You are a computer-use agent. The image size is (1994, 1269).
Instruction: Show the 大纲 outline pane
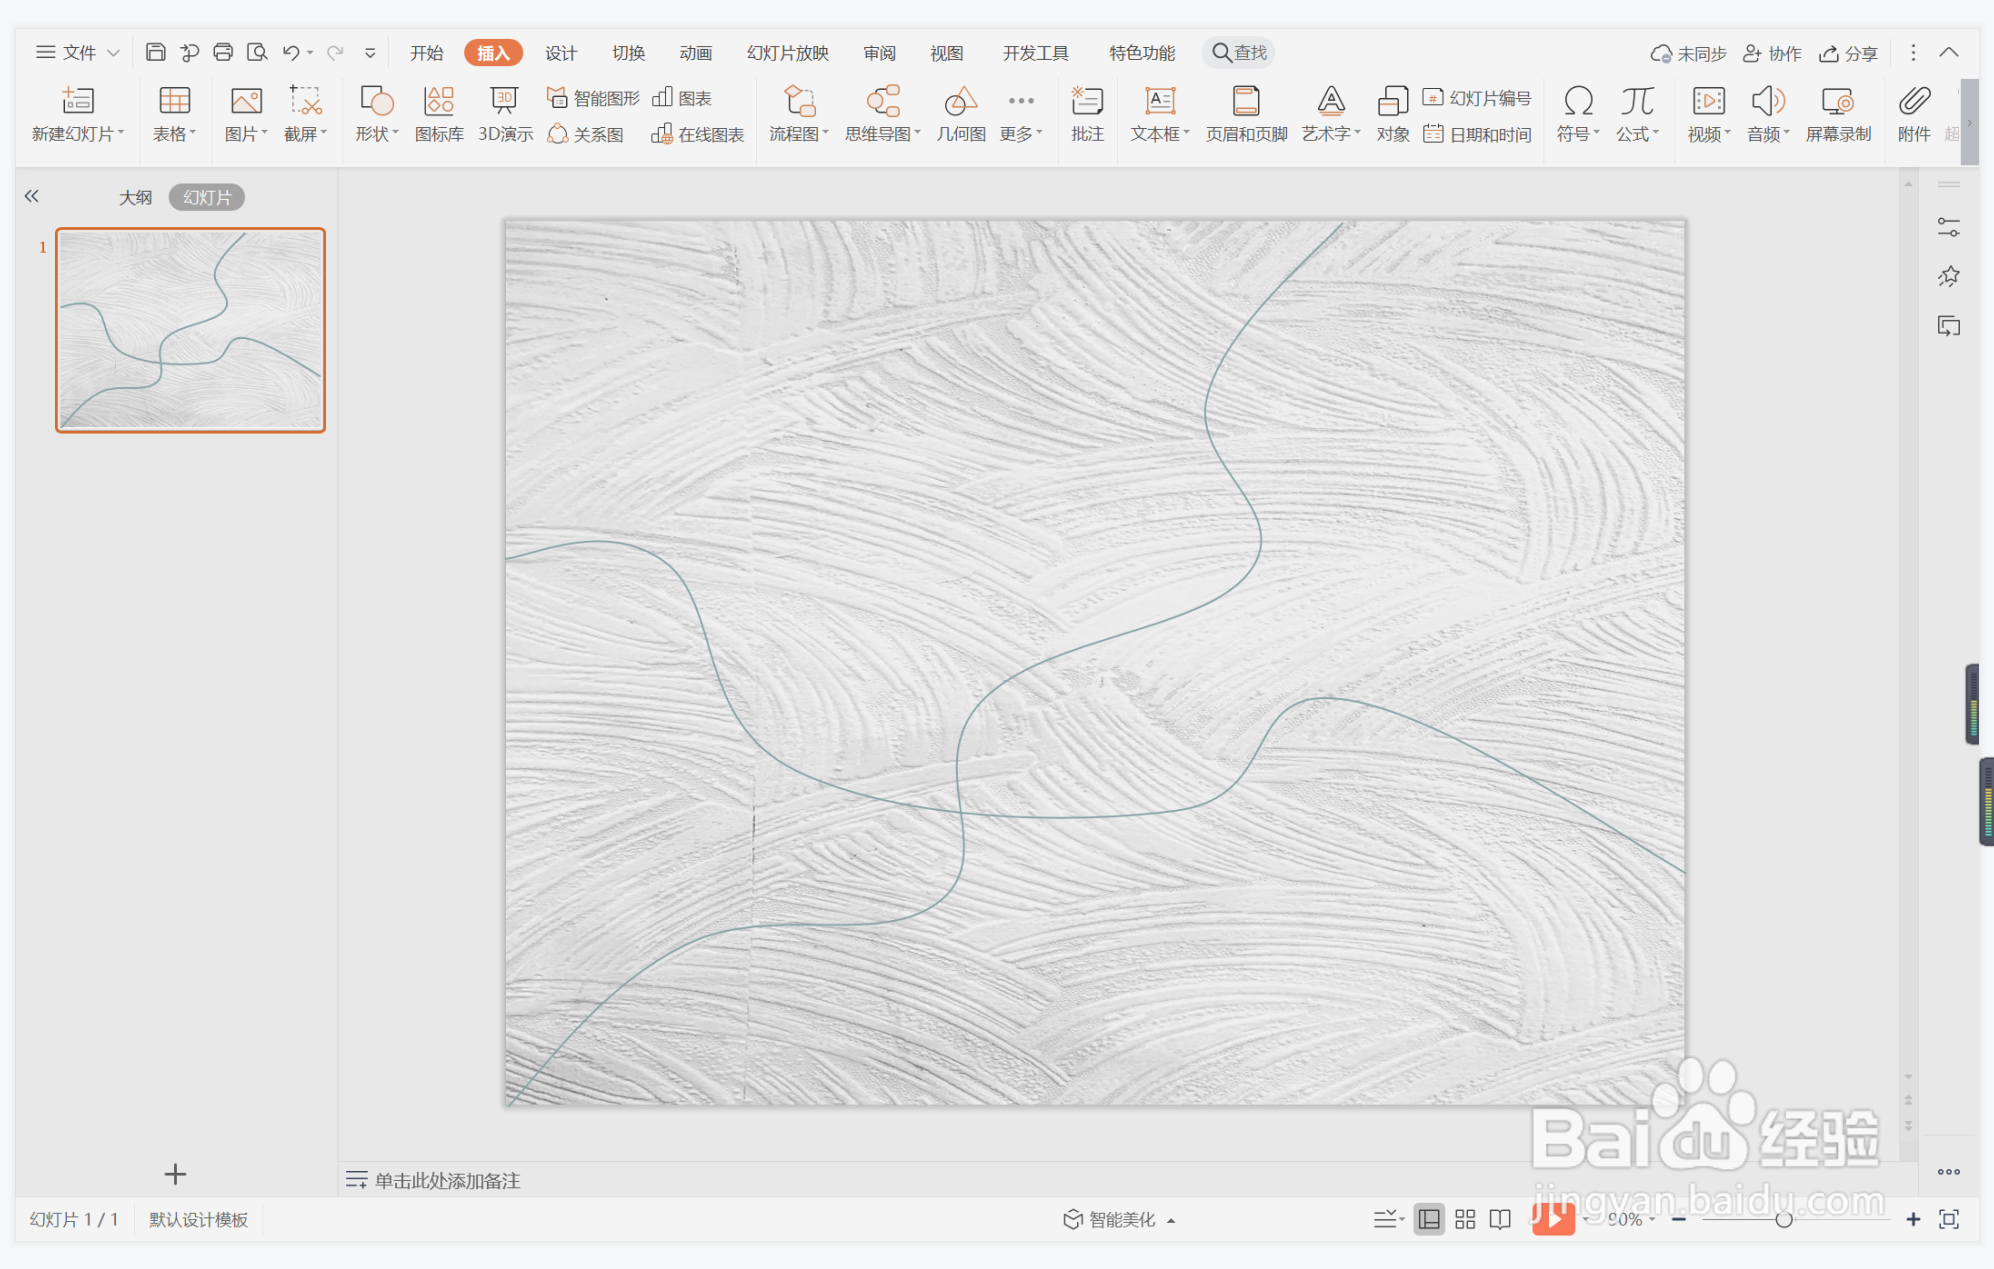[136, 197]
